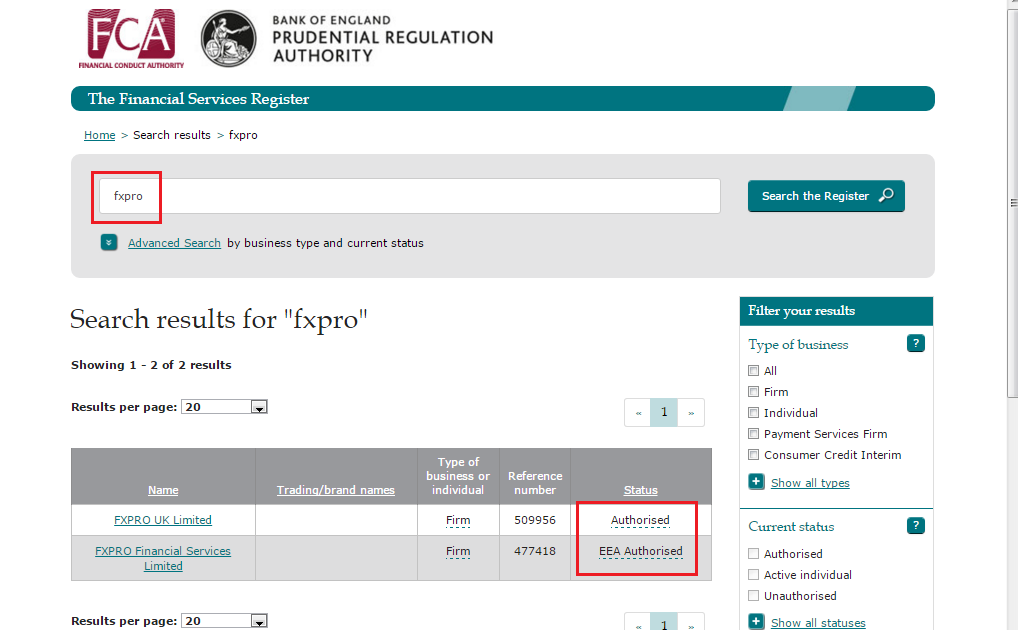
Task: Expand Advanced Search chevron icon
Action: tap(109, 242)
